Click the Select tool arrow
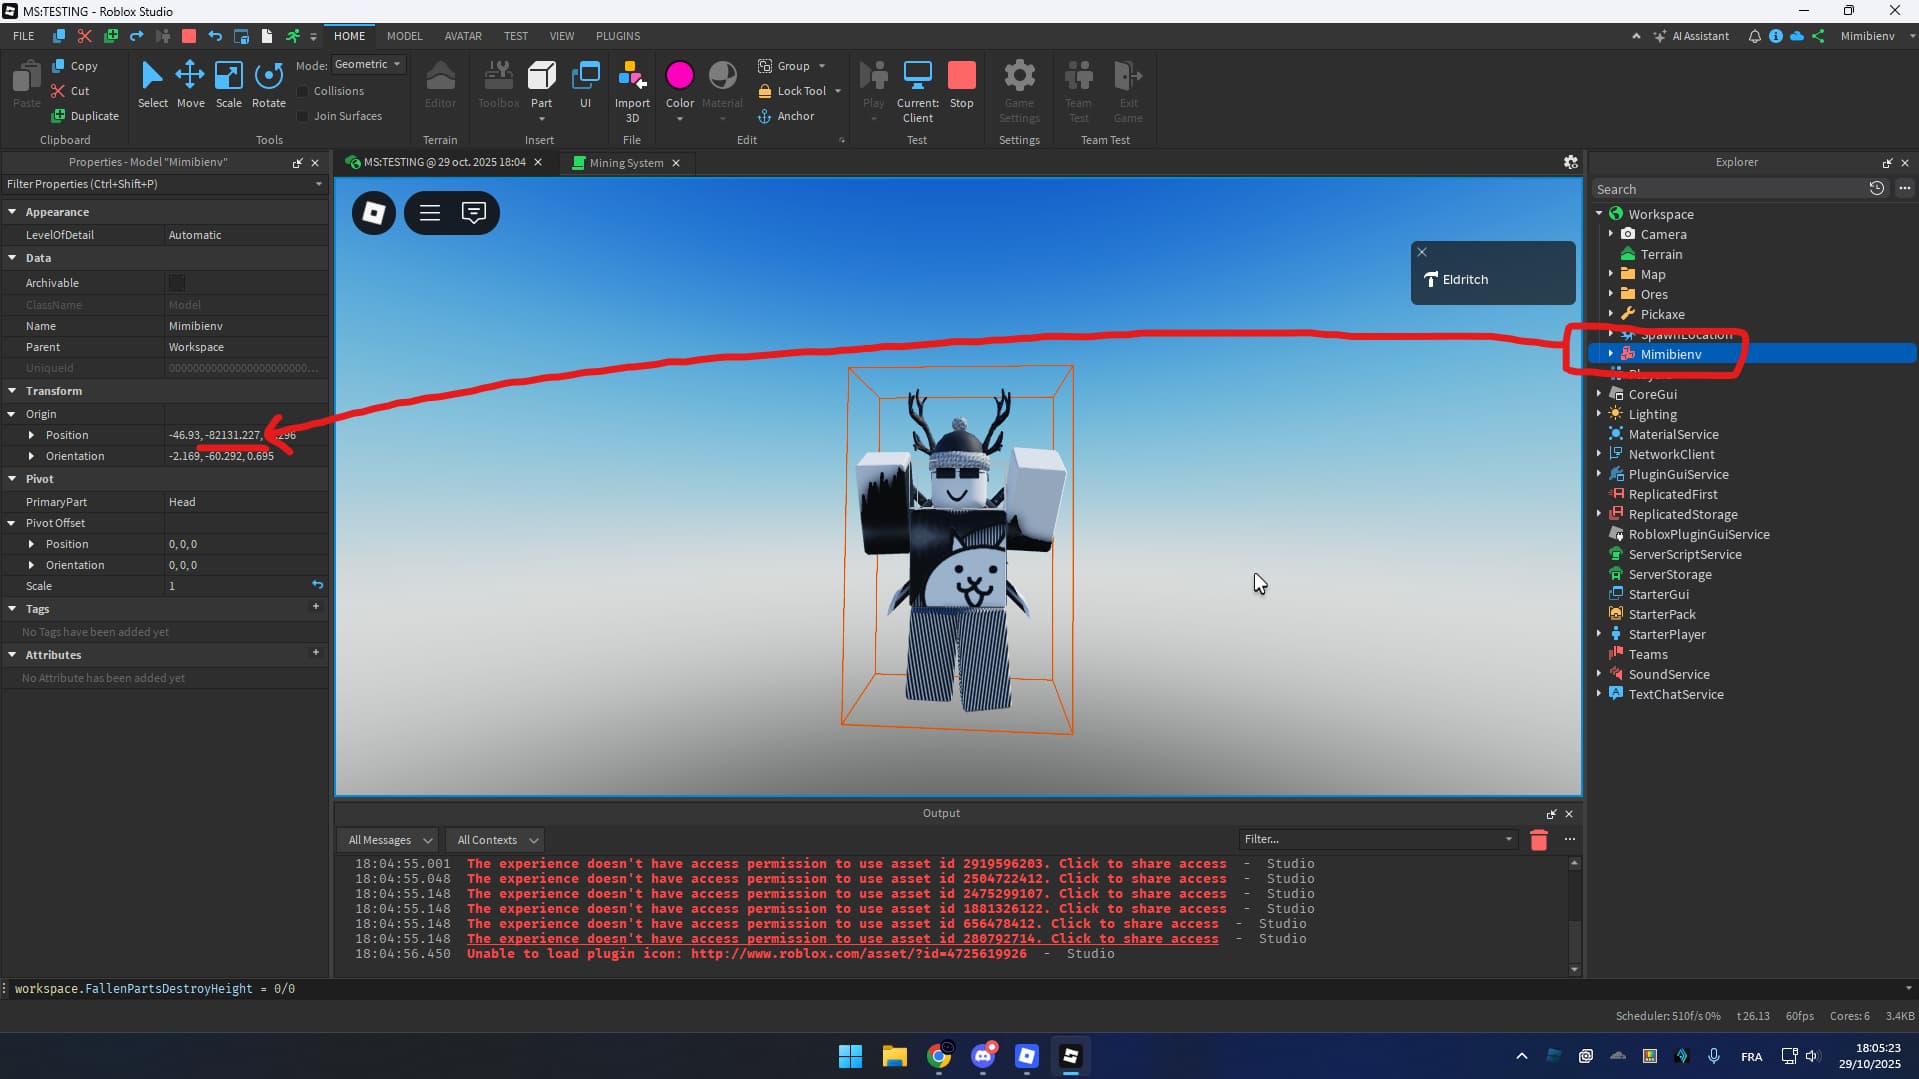 pos(152,84)
